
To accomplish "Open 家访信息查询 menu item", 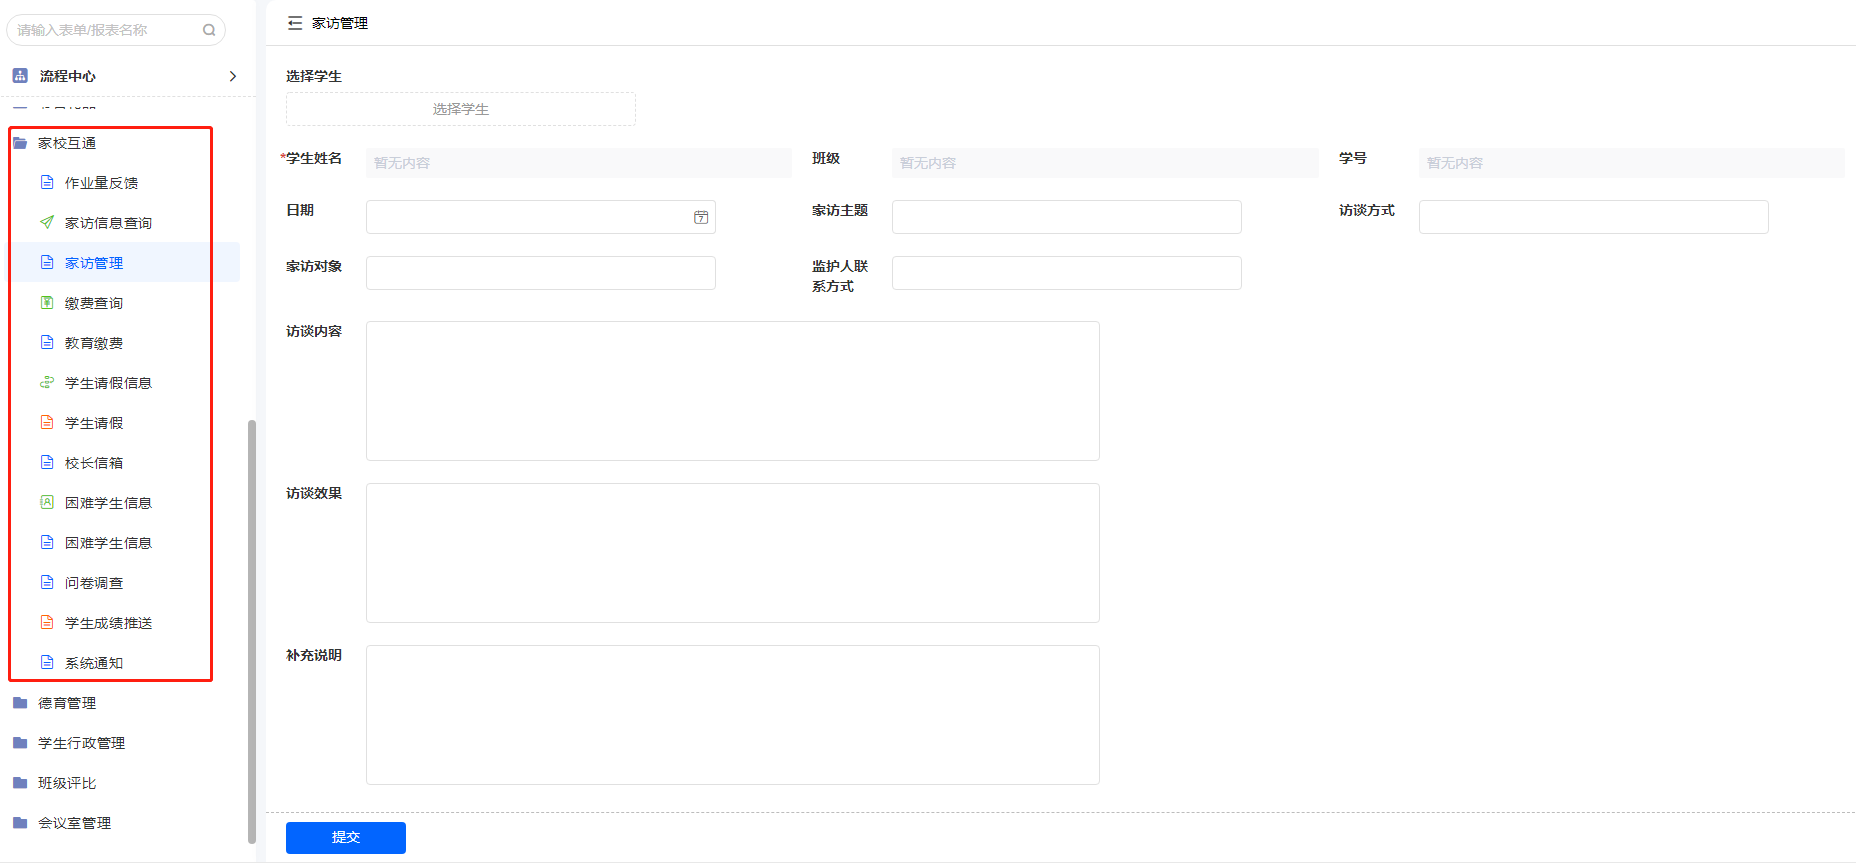I will click(109, 223).
